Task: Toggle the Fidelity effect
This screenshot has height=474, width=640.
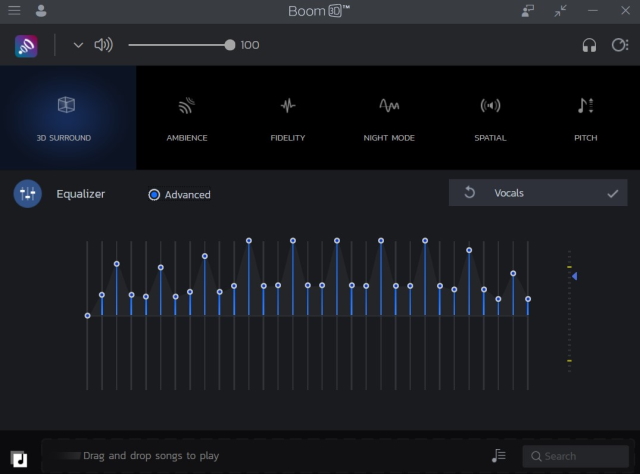Action: (288, 118)
